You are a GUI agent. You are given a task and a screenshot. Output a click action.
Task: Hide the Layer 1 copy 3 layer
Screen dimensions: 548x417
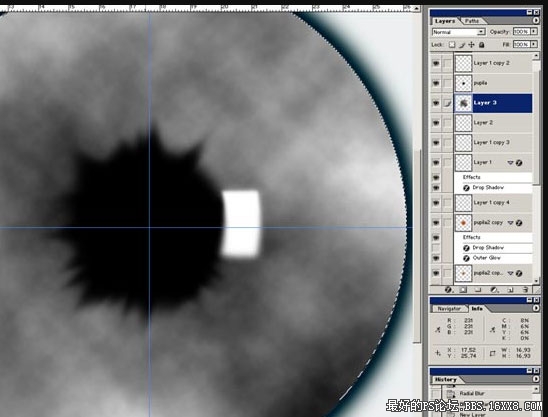436,143
